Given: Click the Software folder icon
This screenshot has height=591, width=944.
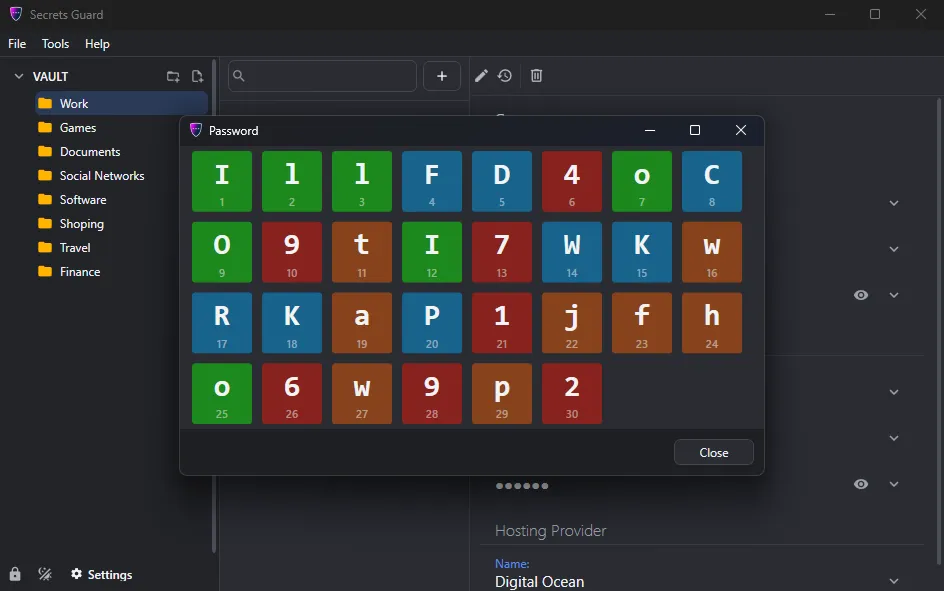Looking at the screenshot, I should [45, 199].
